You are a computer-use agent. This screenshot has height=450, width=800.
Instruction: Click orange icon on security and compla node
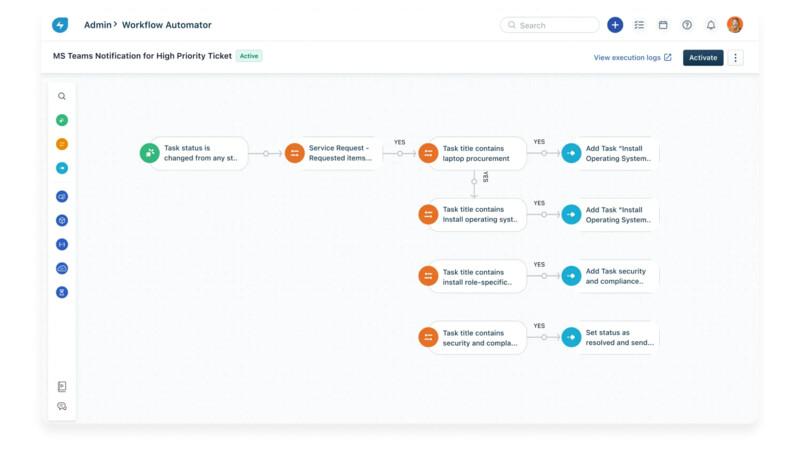pos(428,337)
